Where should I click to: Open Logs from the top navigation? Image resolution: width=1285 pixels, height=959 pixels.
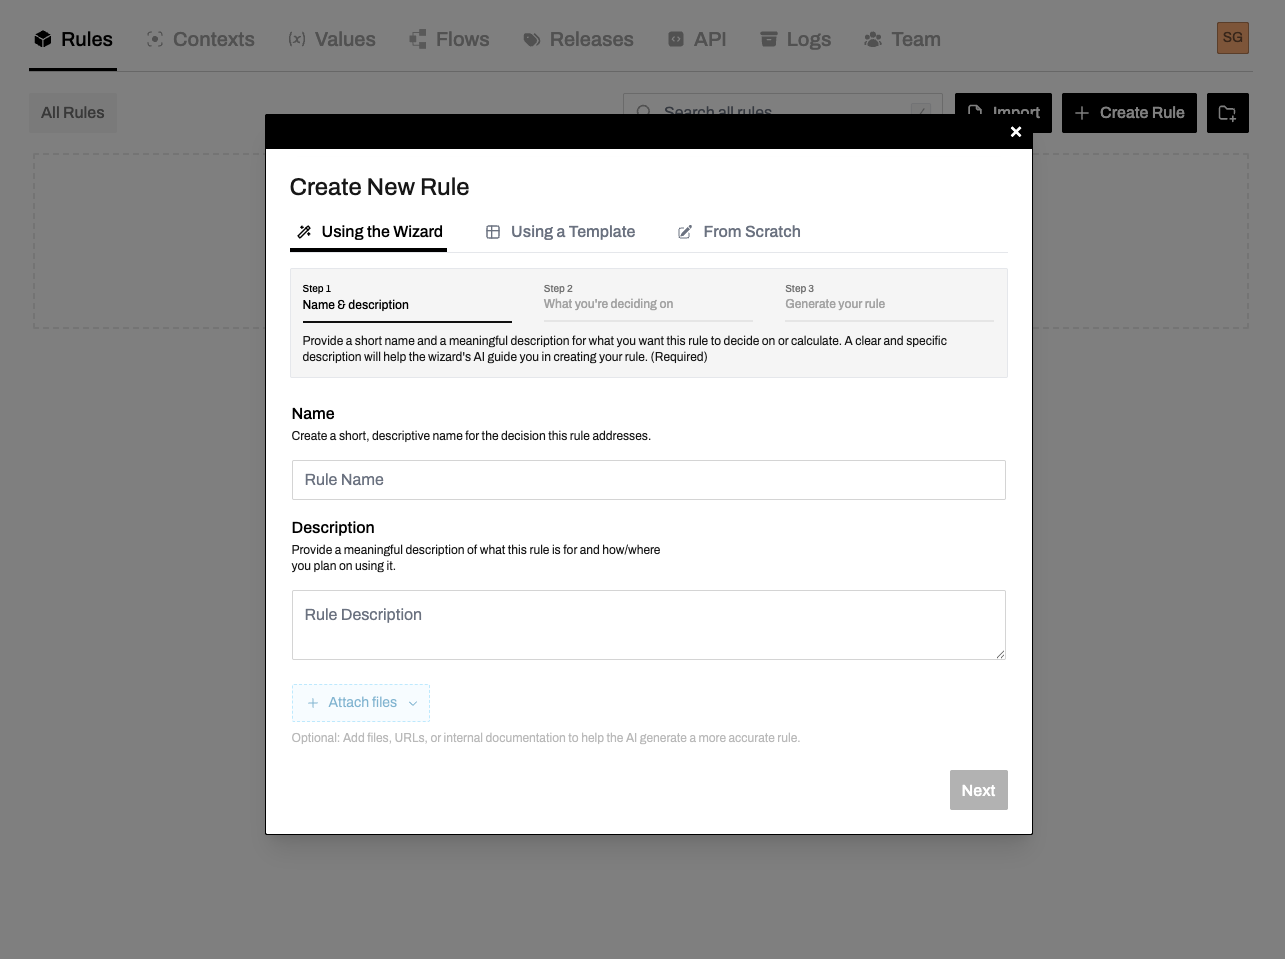pyautogui.click(x=795, y=38)
